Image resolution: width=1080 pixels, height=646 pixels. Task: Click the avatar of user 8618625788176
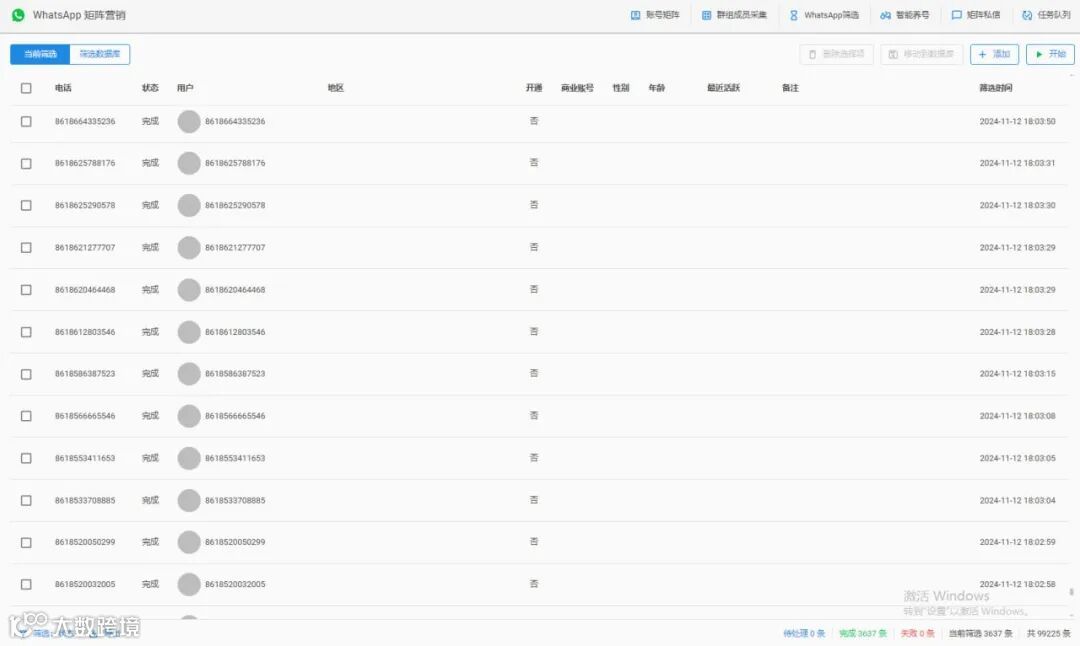point(189,163)
